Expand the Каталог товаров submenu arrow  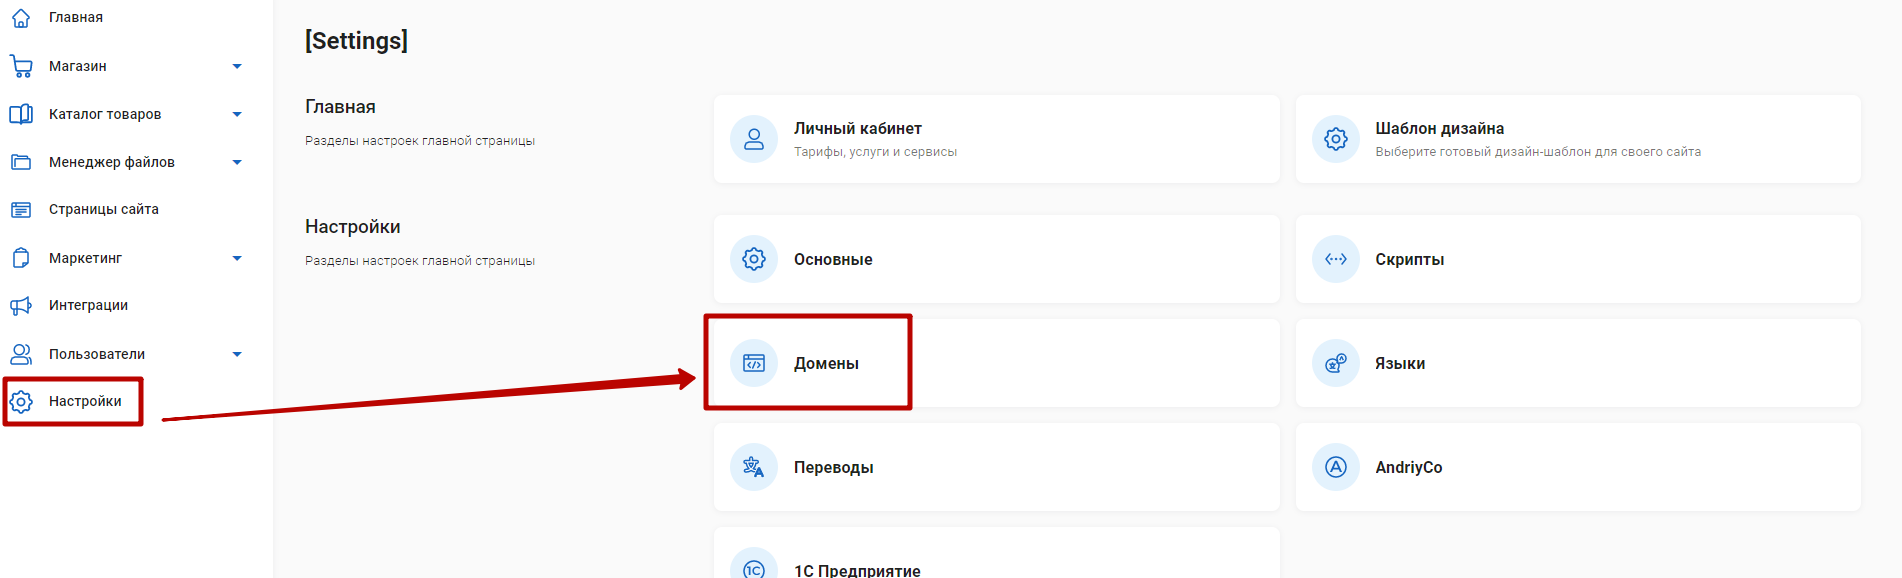point(237,114)
